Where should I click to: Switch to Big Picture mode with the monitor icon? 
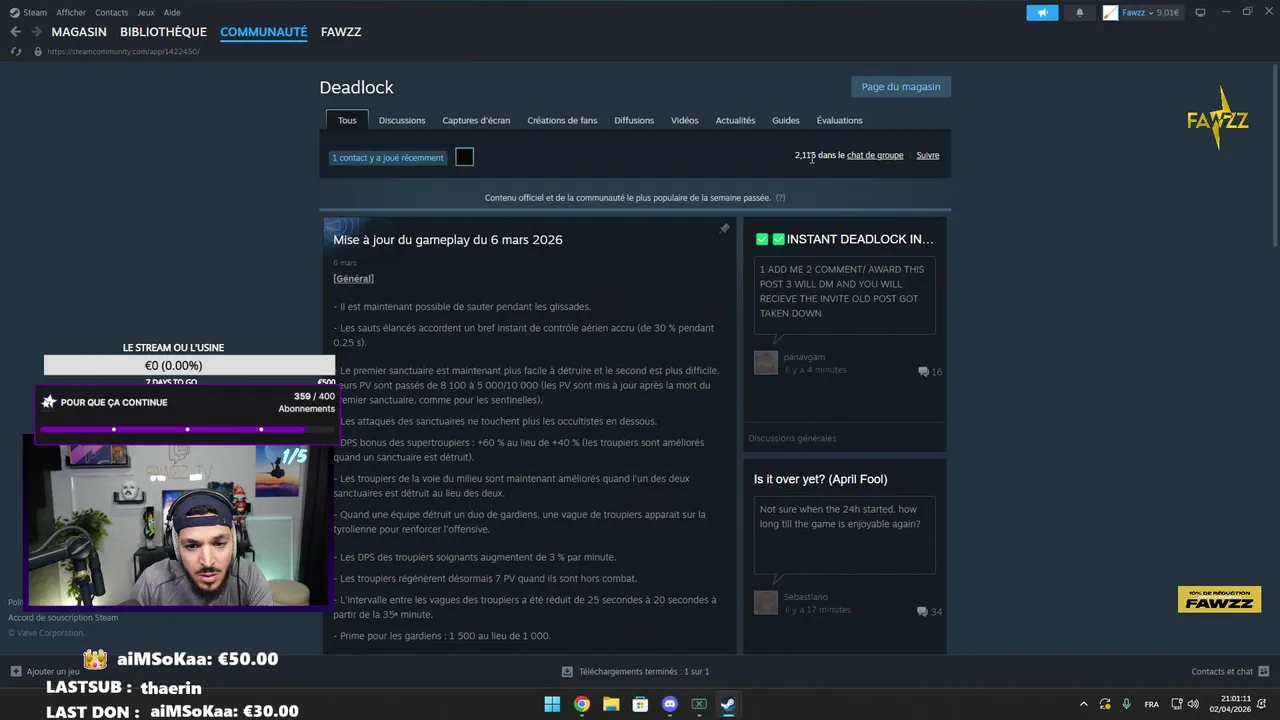1200,13
